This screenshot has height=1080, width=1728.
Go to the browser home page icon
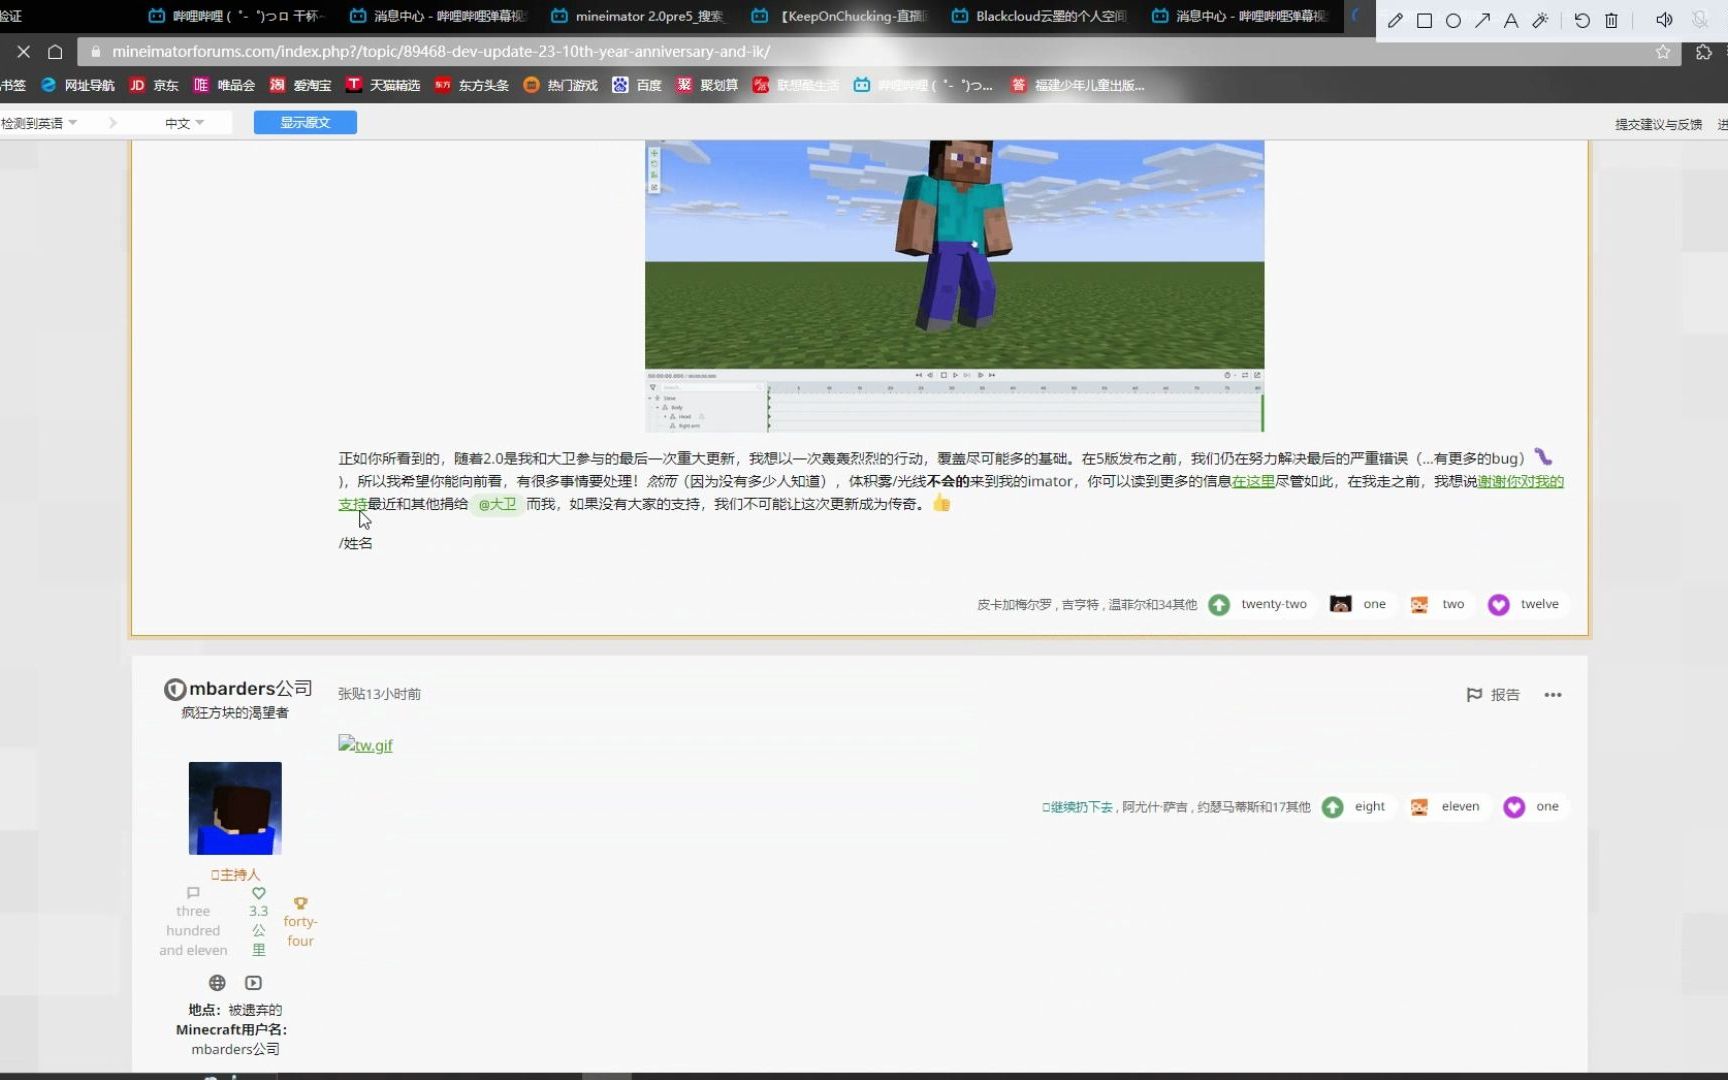point(55,51)
